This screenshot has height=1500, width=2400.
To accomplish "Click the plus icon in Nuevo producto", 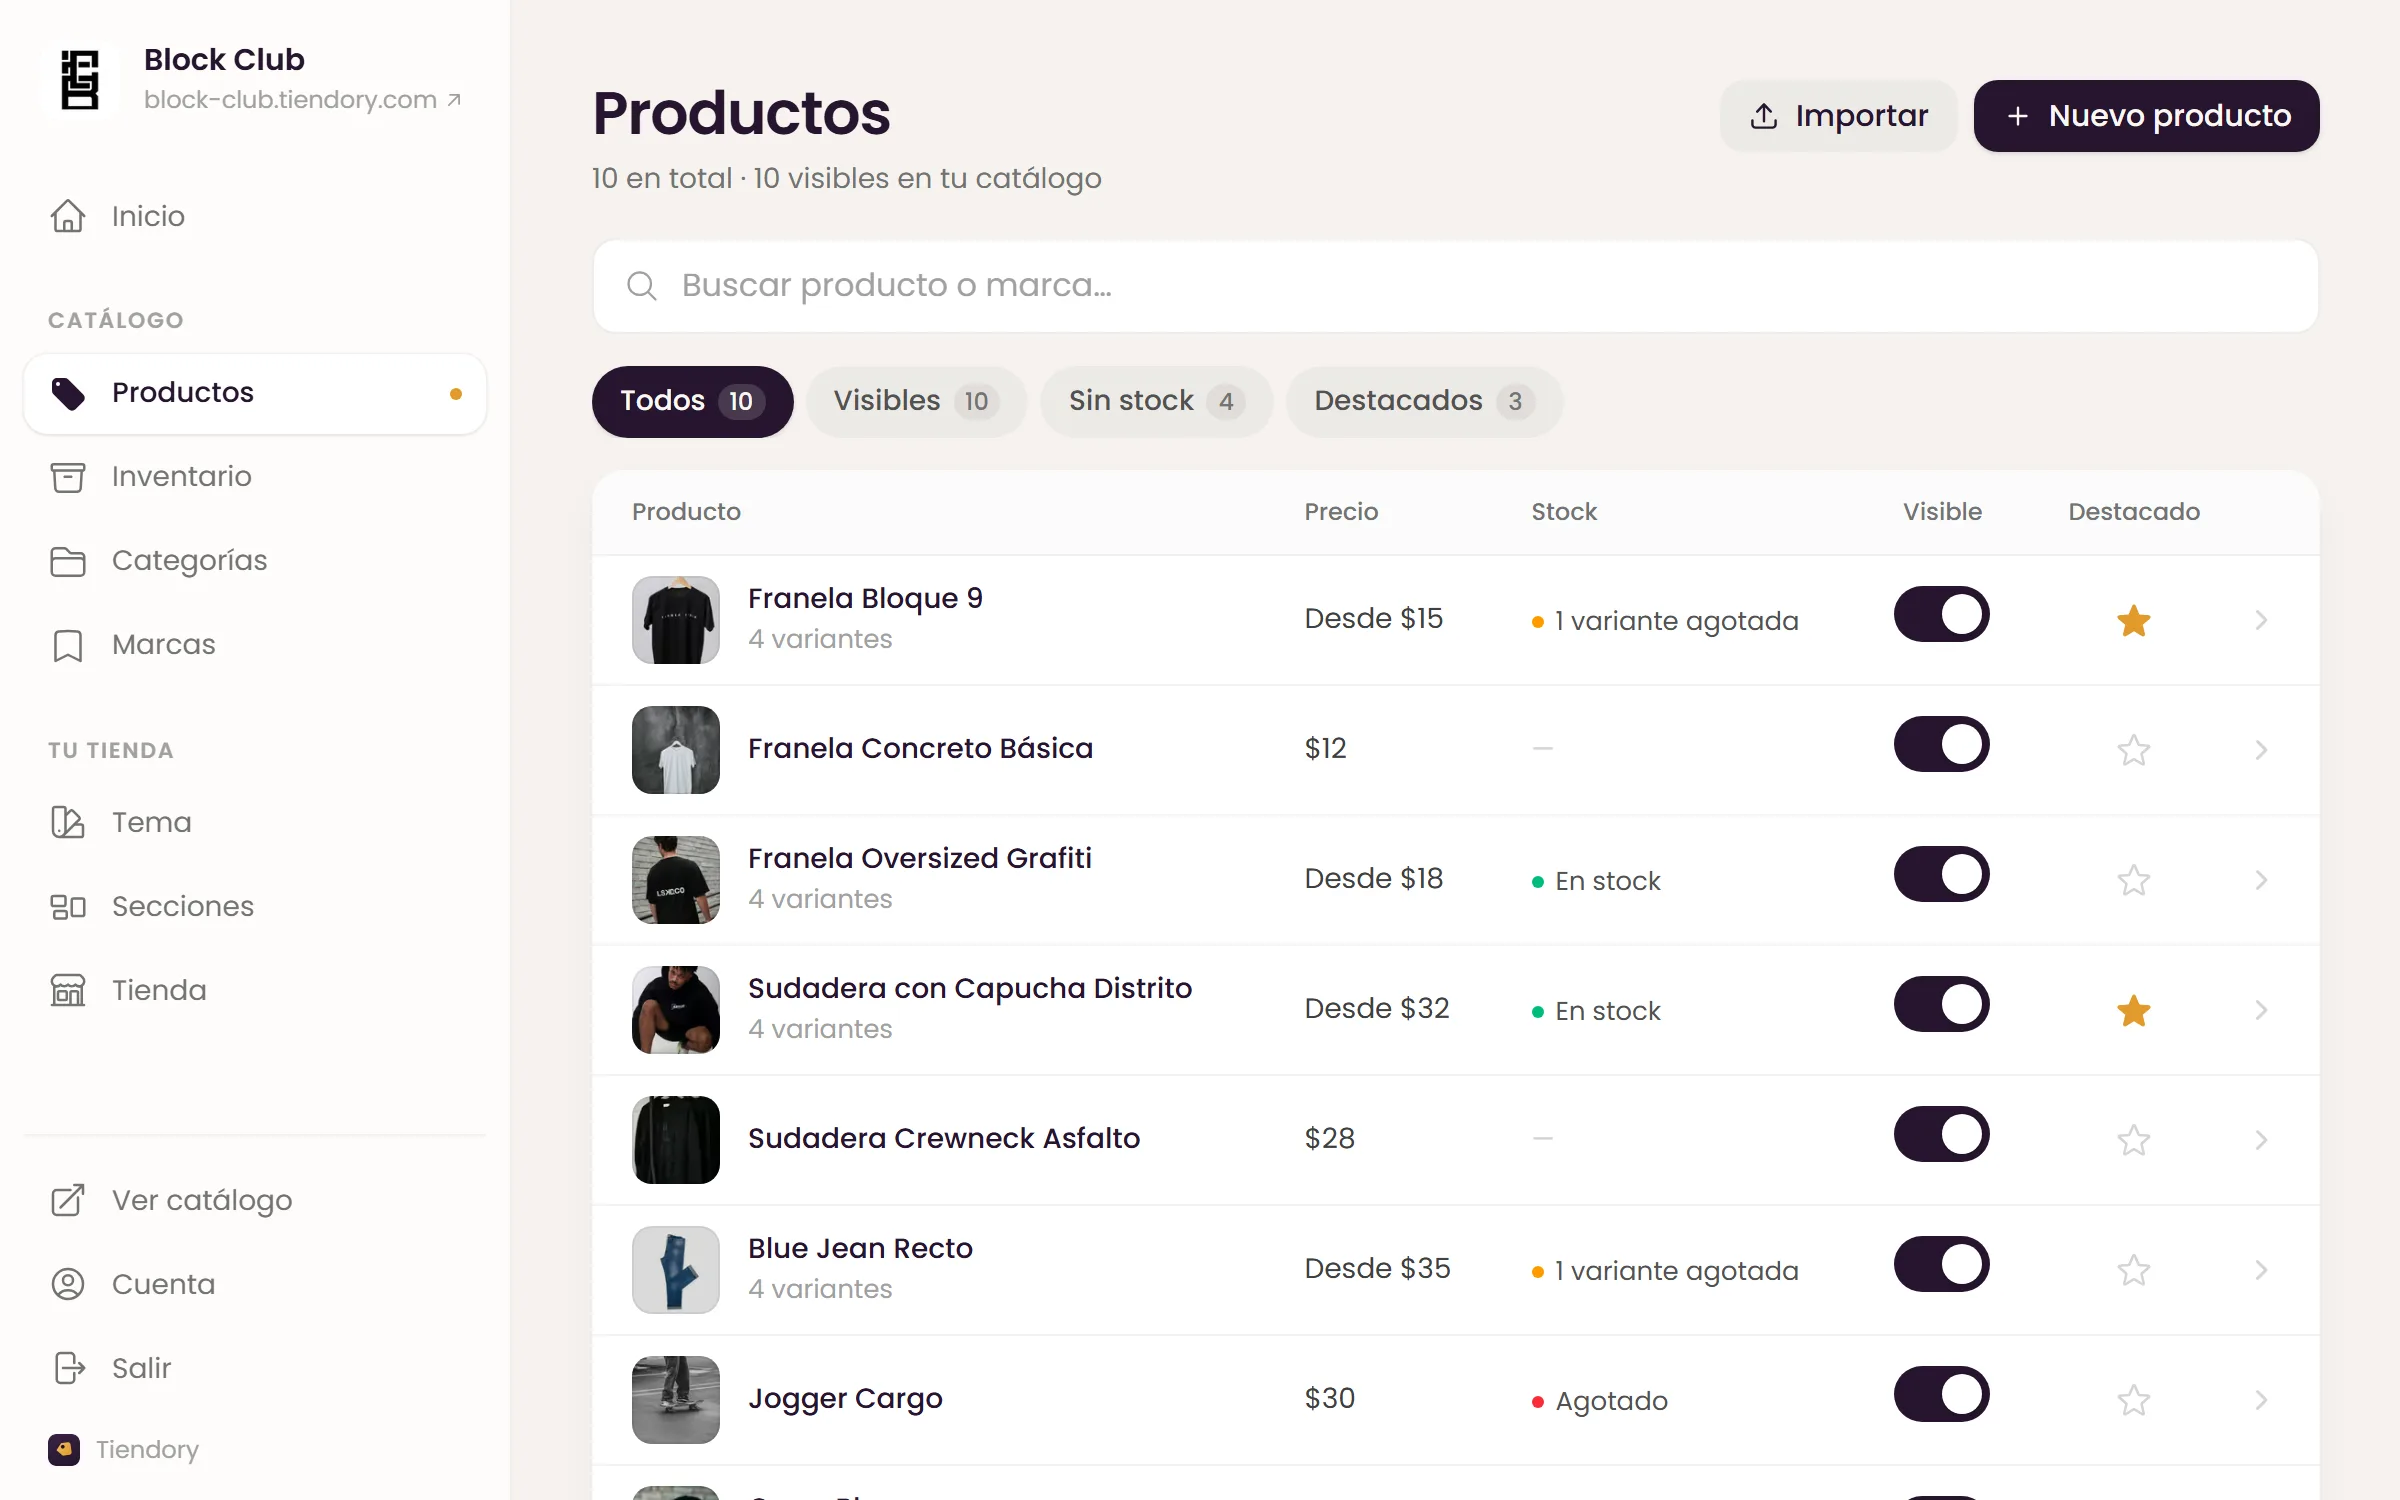I will coord(2018,116).
